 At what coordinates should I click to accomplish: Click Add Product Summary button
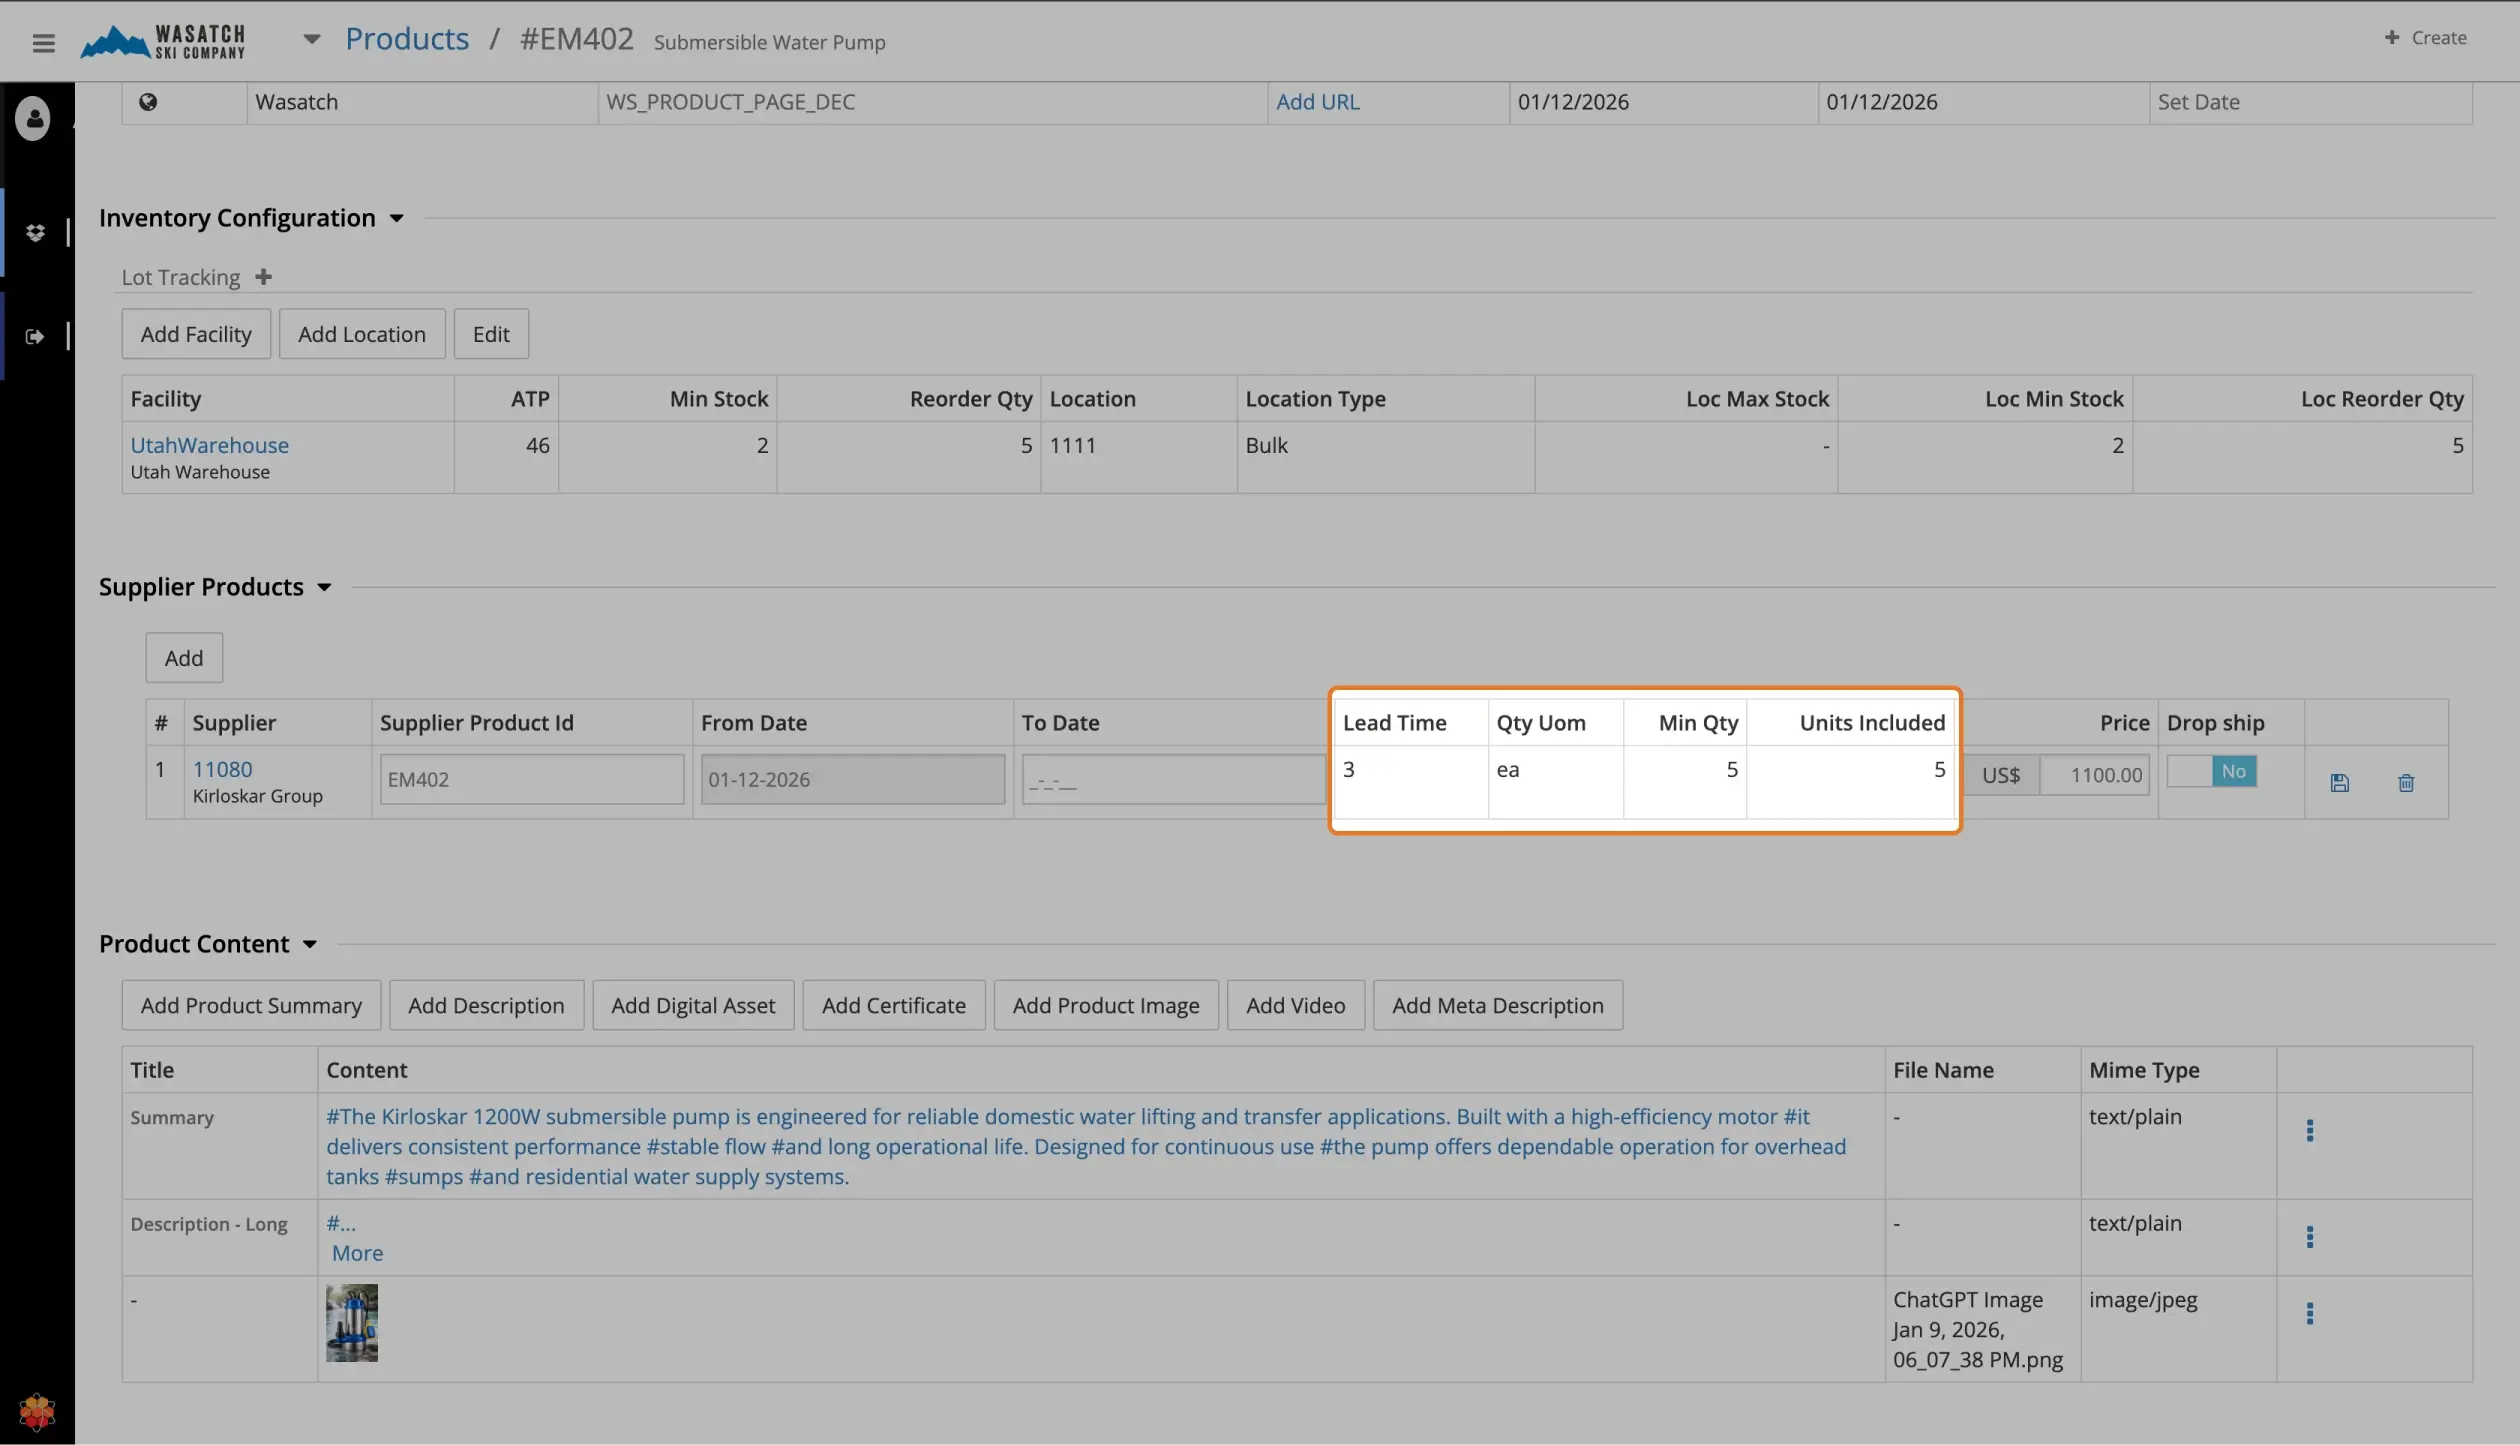tap(251, 1005)
